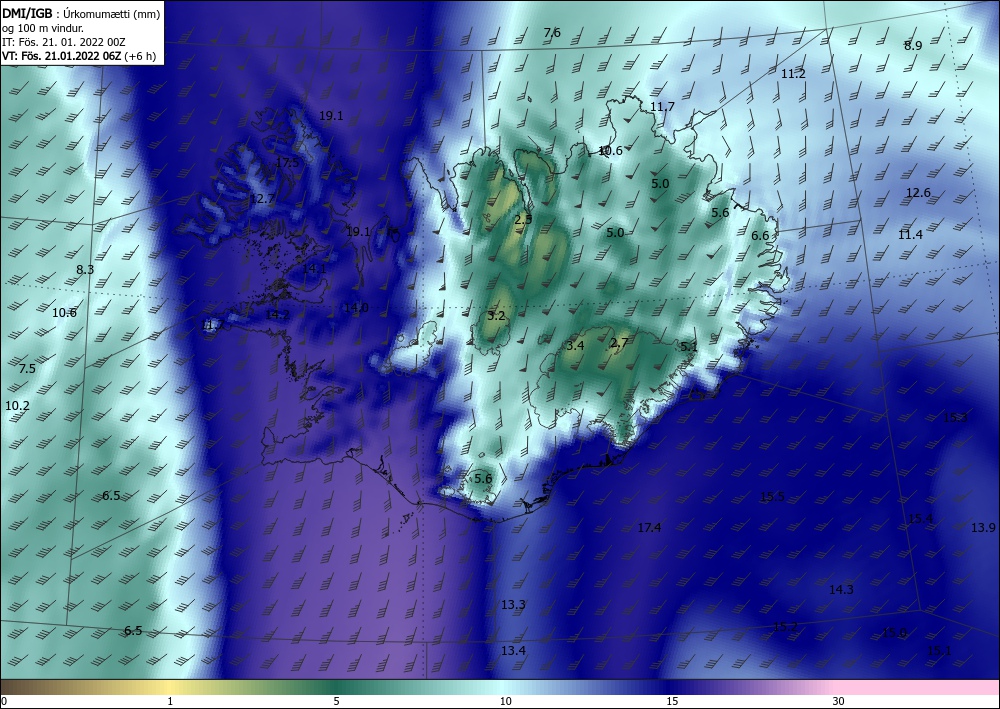Select the 15.3 value label
Viewport: 1000px width, 709px height.
click(955, 418)
